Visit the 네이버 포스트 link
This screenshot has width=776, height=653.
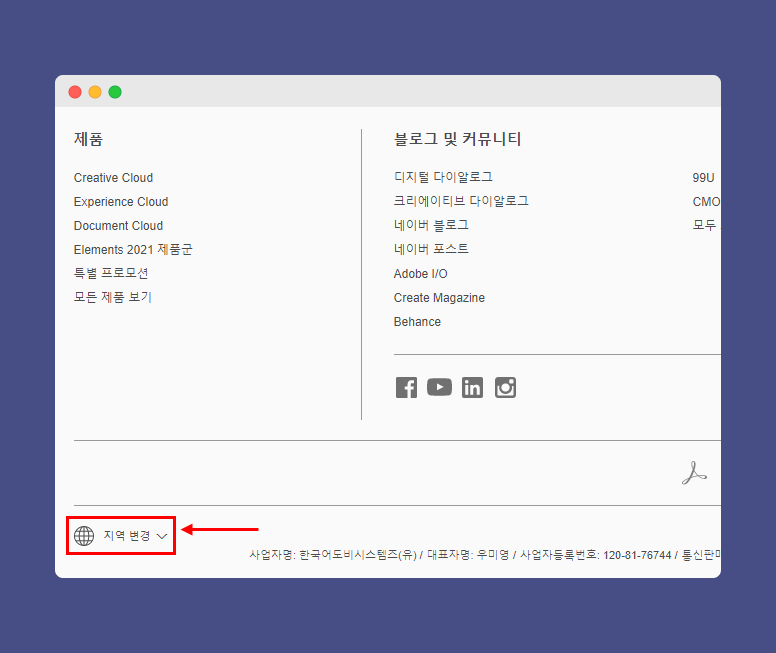431,249
